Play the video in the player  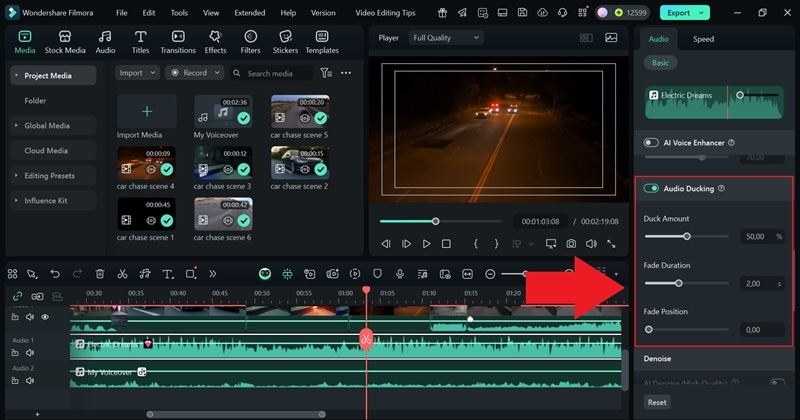click(x=426, y=244)
